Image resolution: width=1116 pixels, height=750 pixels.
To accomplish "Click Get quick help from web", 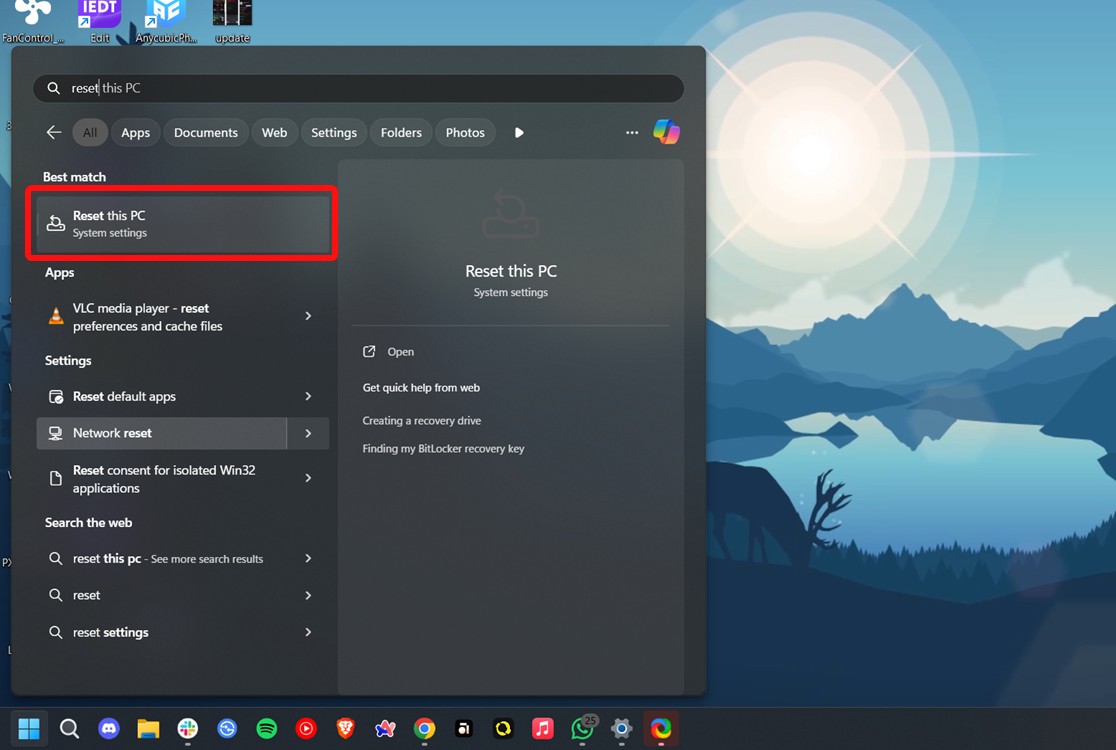I will coord(421,387).
